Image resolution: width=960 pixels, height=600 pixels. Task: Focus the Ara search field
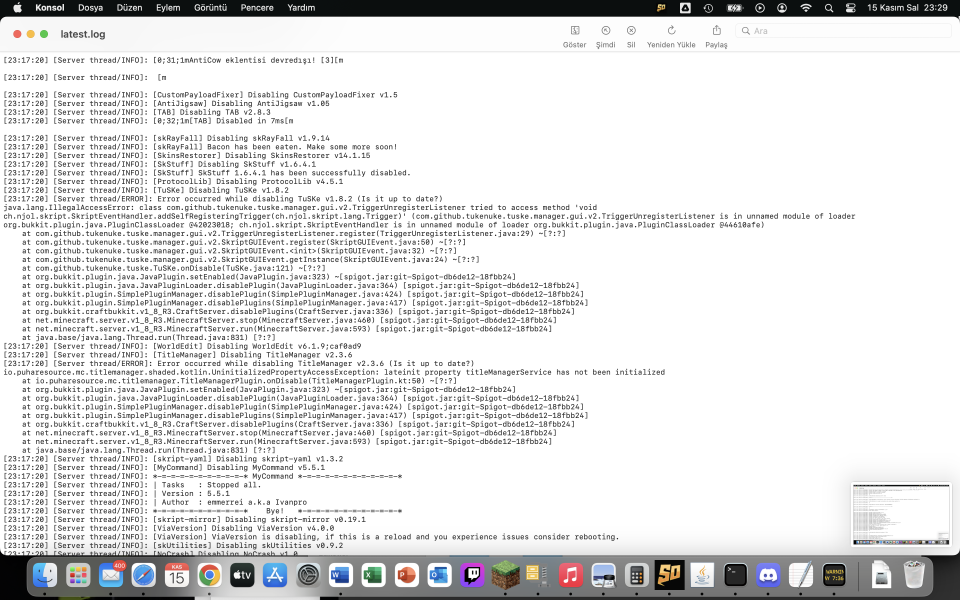[x=843, y=31]
